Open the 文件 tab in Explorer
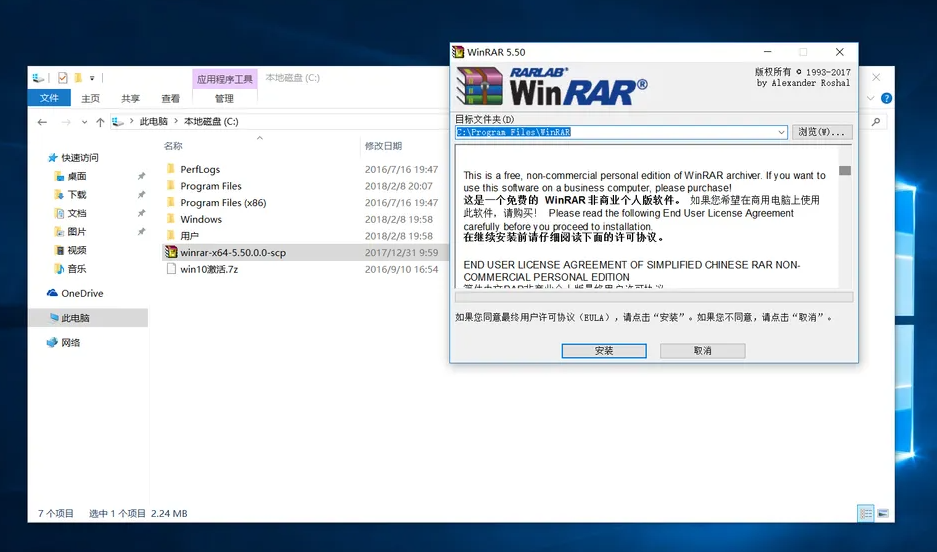Screen dimensions: 937x552 pyautogui.click(x=49, y=98)
